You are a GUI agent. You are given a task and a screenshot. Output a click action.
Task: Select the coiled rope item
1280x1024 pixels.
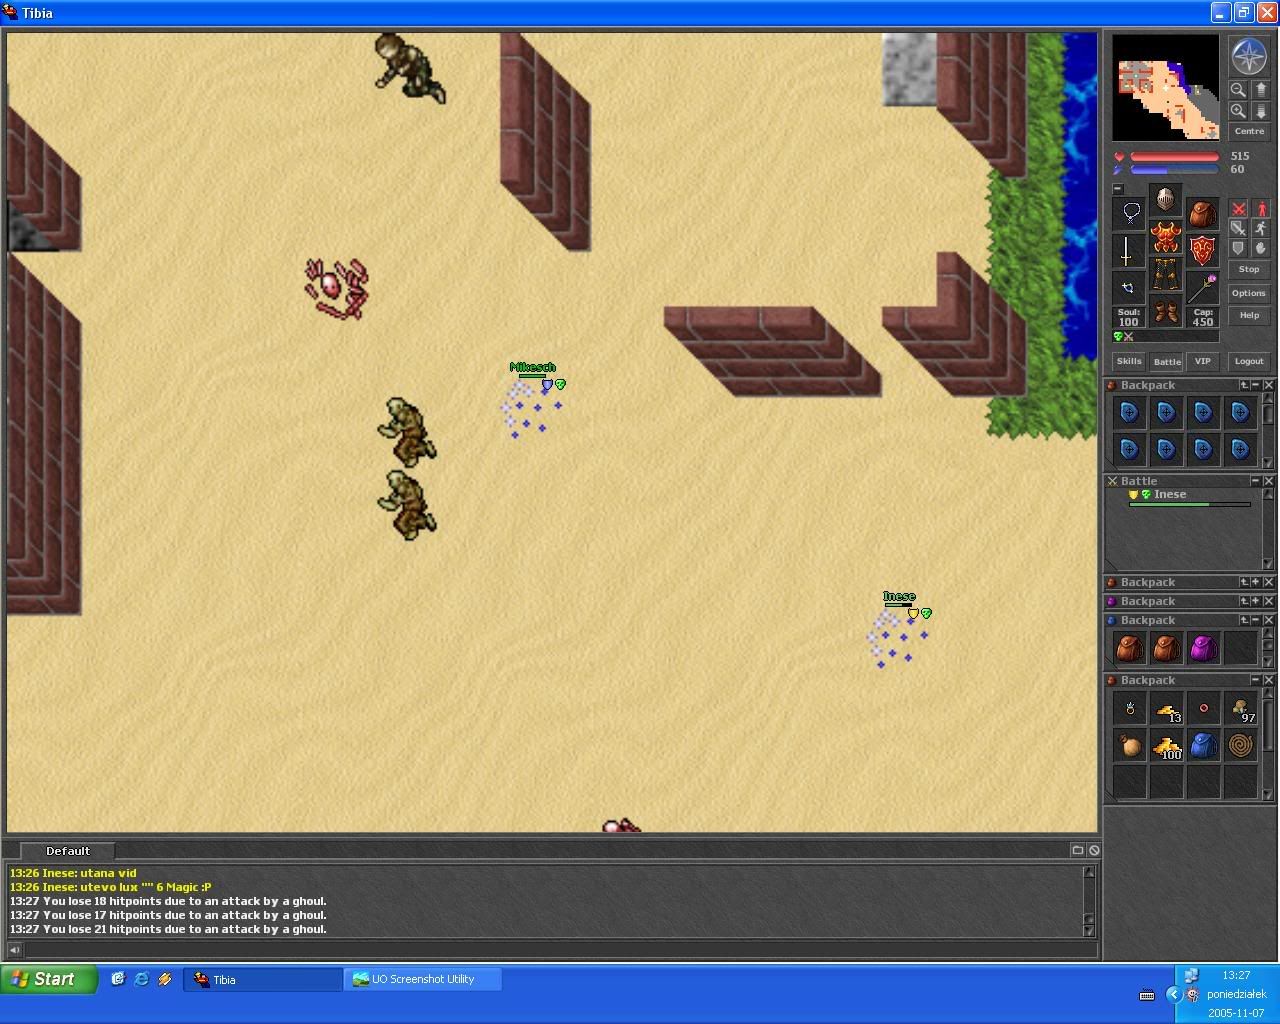tap(1240, 746)
